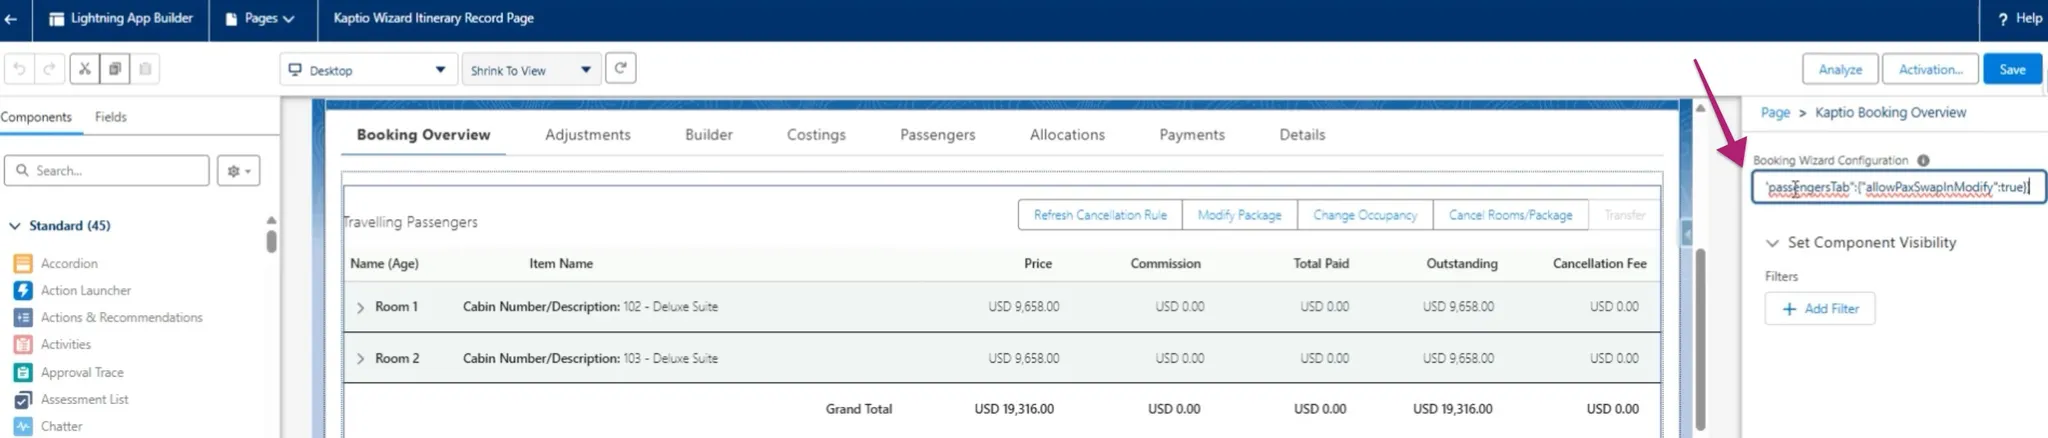This screenshot has height=438, width=2048.
Task: Click the refresh page icon
Action: [620, 68]
